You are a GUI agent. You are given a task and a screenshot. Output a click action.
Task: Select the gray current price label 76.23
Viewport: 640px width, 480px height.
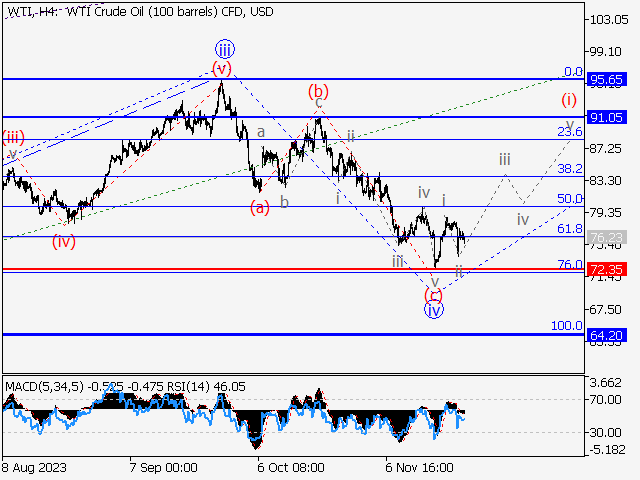[x=606, y=237]
